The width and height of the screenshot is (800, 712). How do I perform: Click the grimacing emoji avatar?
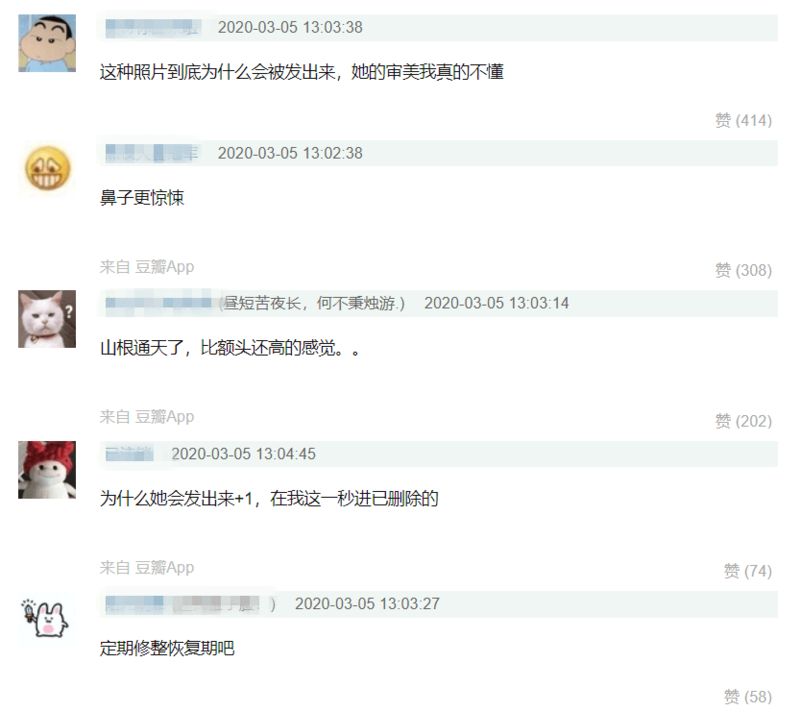click(x=47, y=168)
